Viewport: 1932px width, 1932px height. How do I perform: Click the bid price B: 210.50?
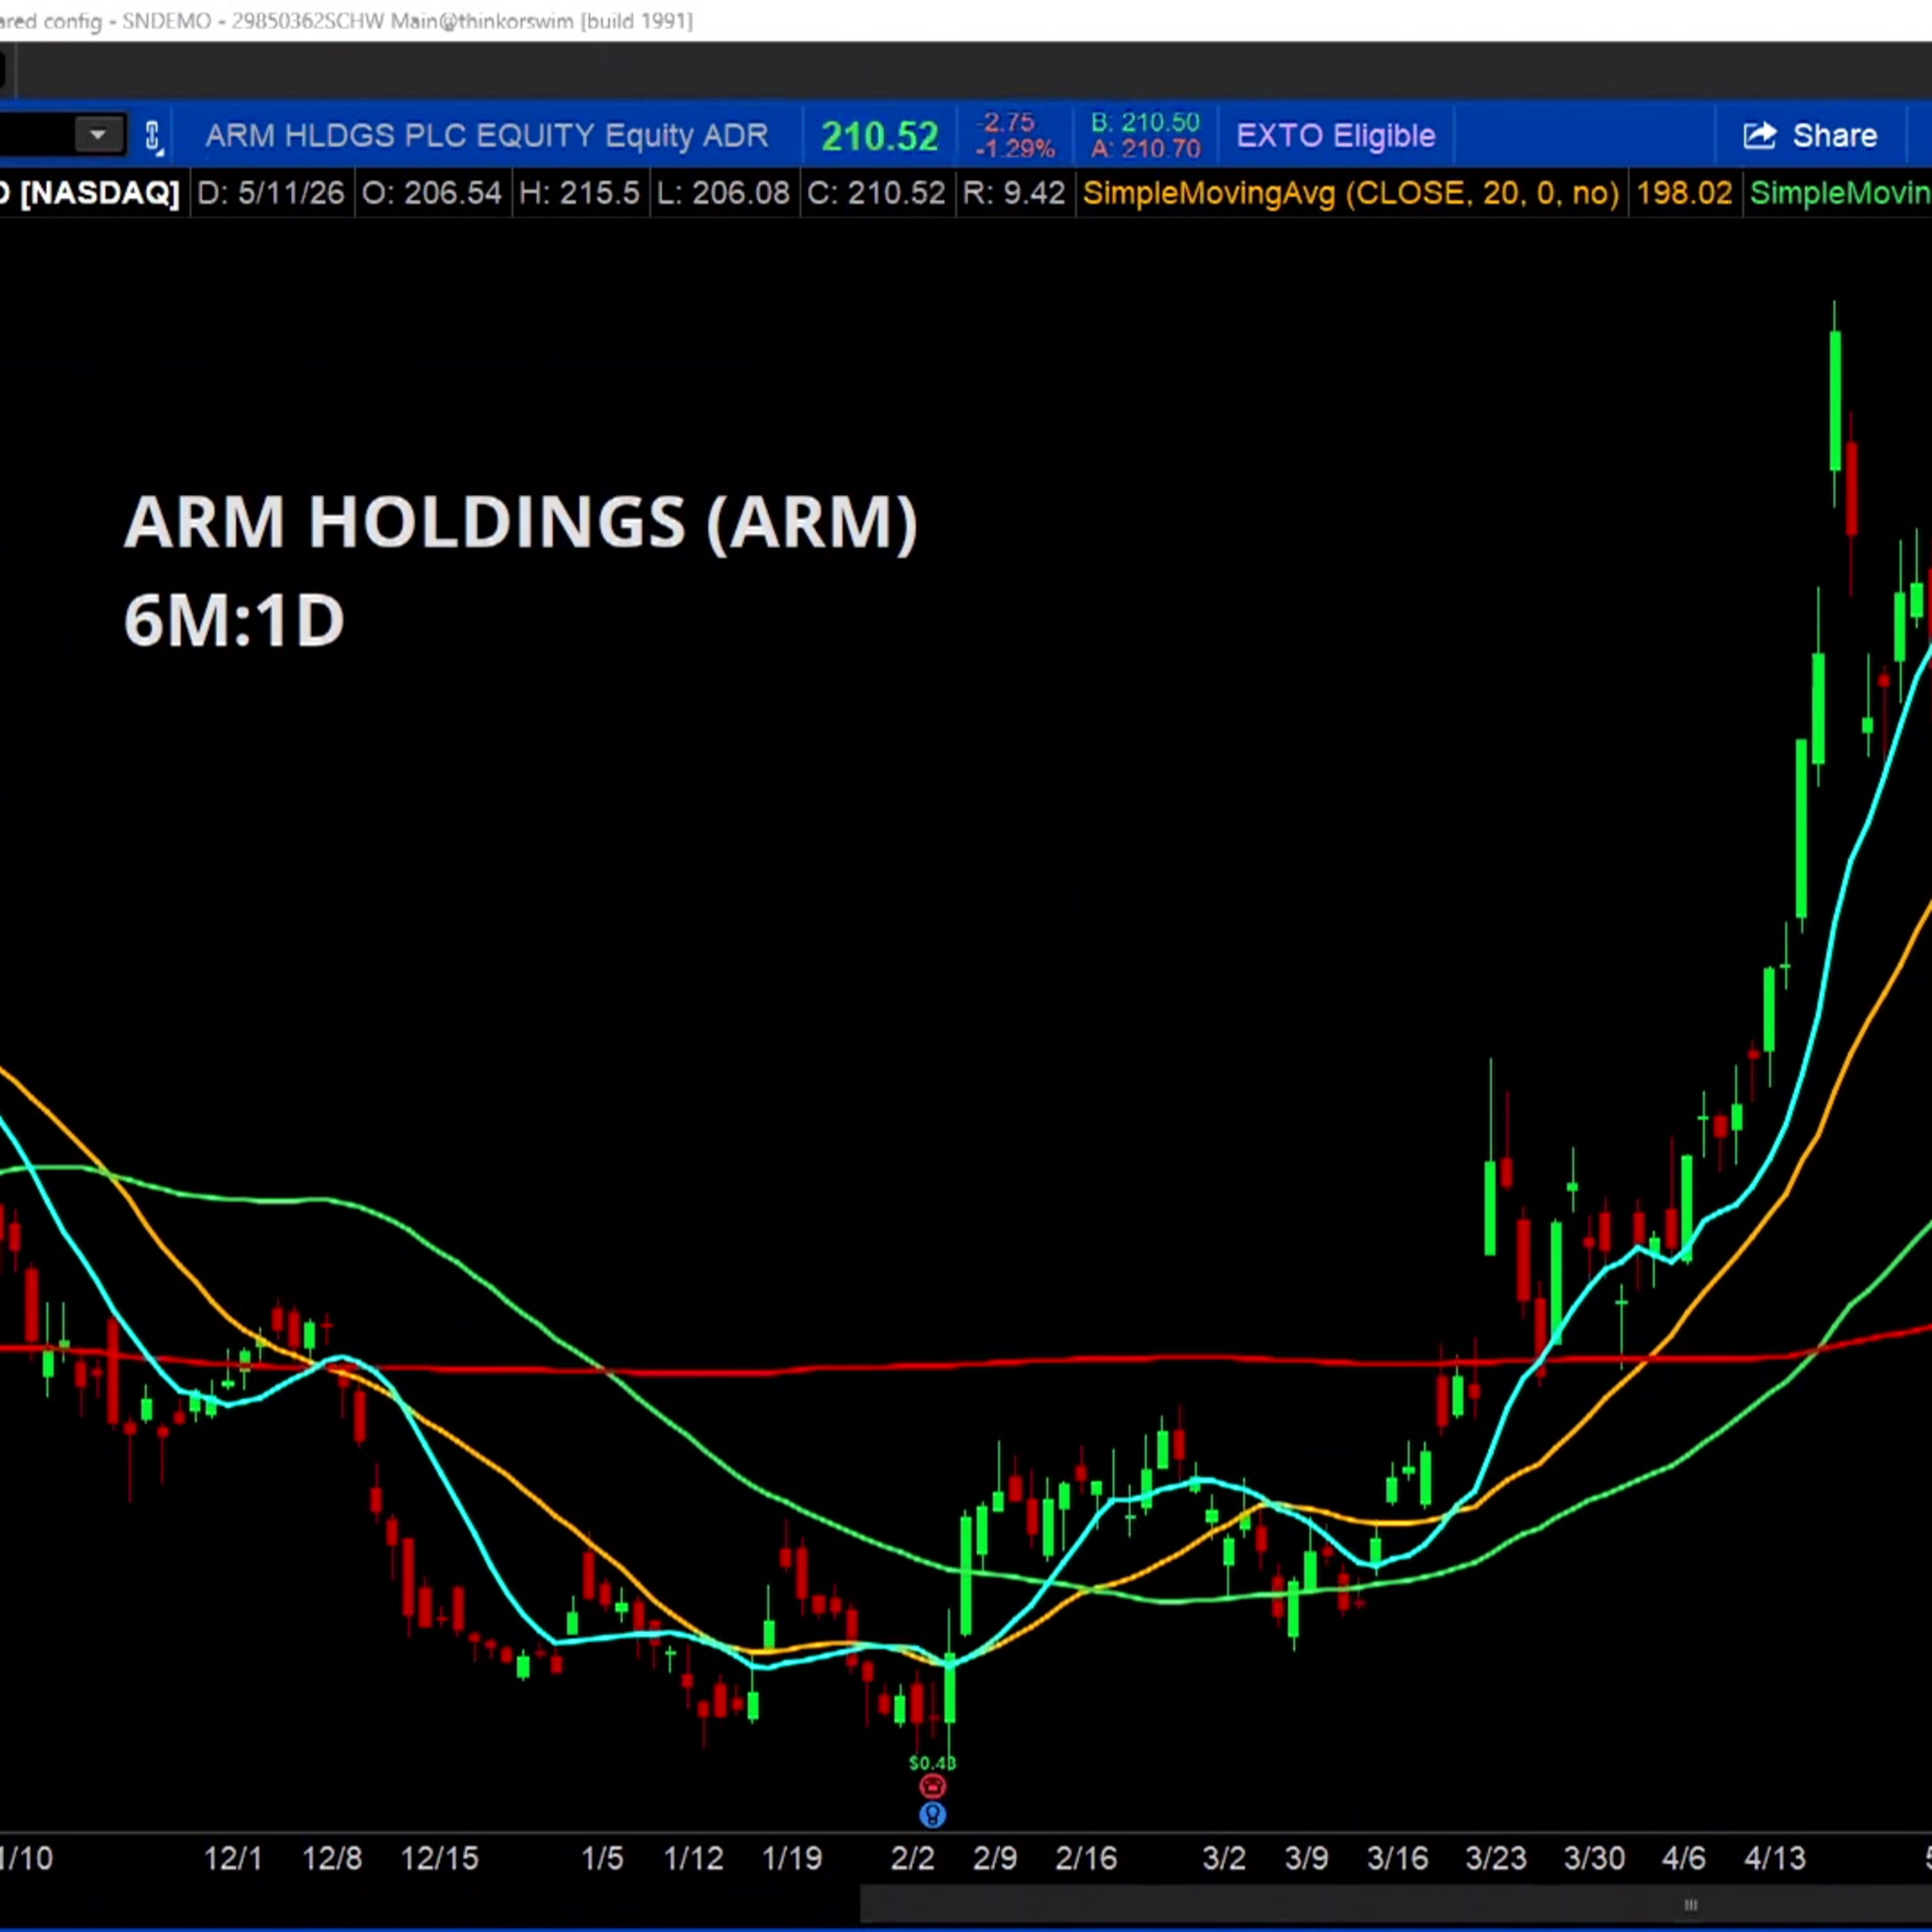[x=1145, y=122]
